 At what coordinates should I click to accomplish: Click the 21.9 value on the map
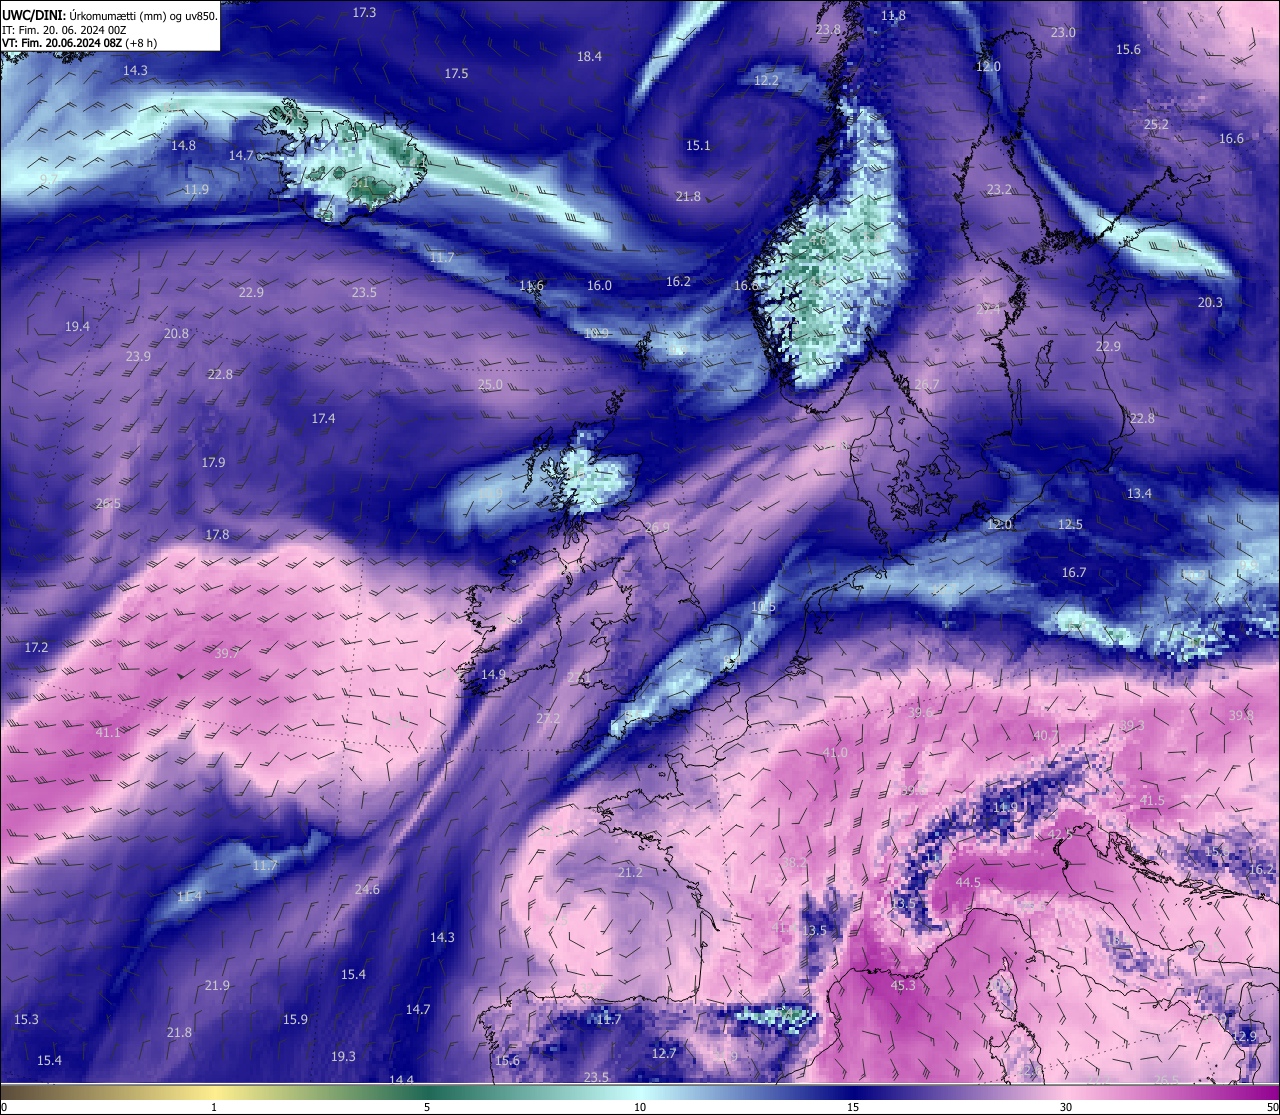click(x=217, y=985)
